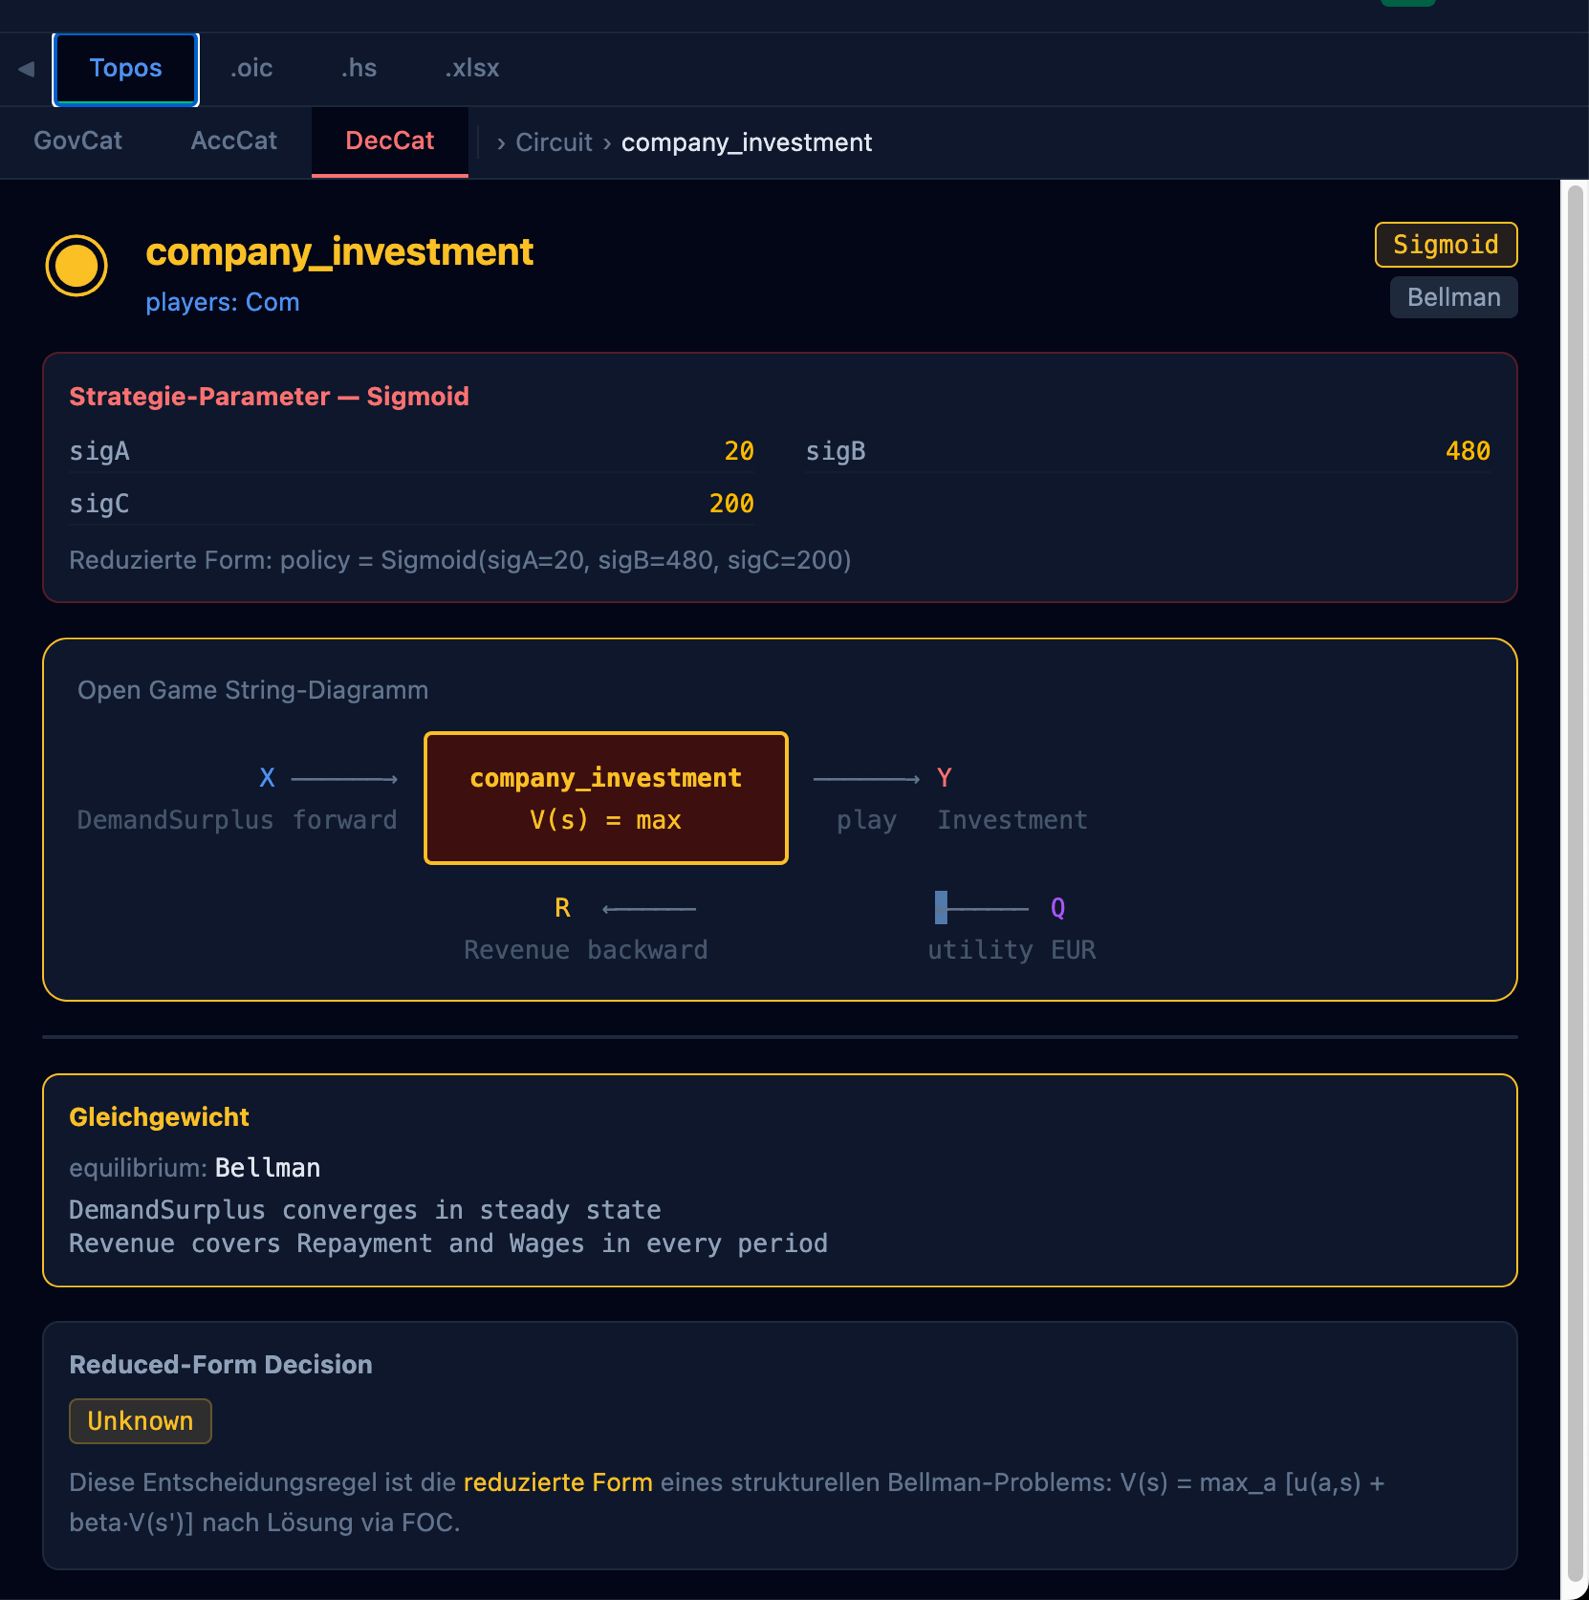Viewport: 1589px width, 1600px height.
Task: Click the 'Strategie-Parameter — Sigmoid' heading
Action: [x=269, y=397]
